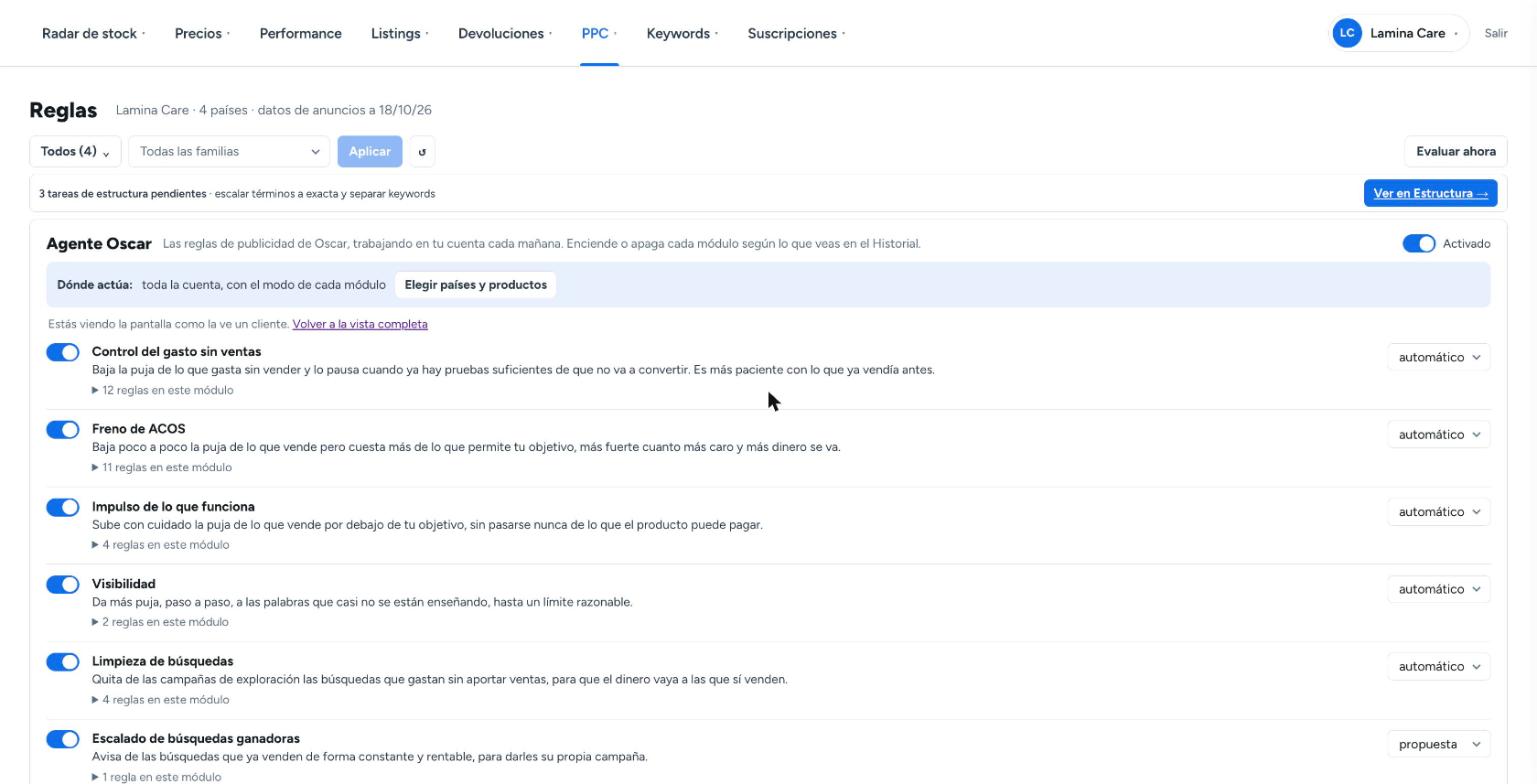Turn off the Agente Oscar Activado switch
The width and height of the screenshot is (1537, 784).
[1419, 244]
